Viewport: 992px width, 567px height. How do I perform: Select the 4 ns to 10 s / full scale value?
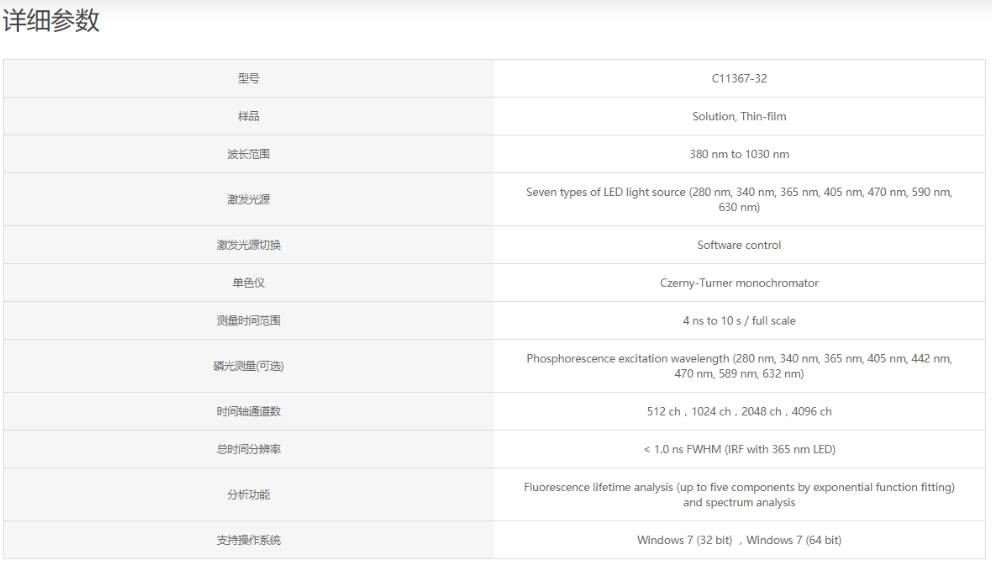click(x=739, y=321)
